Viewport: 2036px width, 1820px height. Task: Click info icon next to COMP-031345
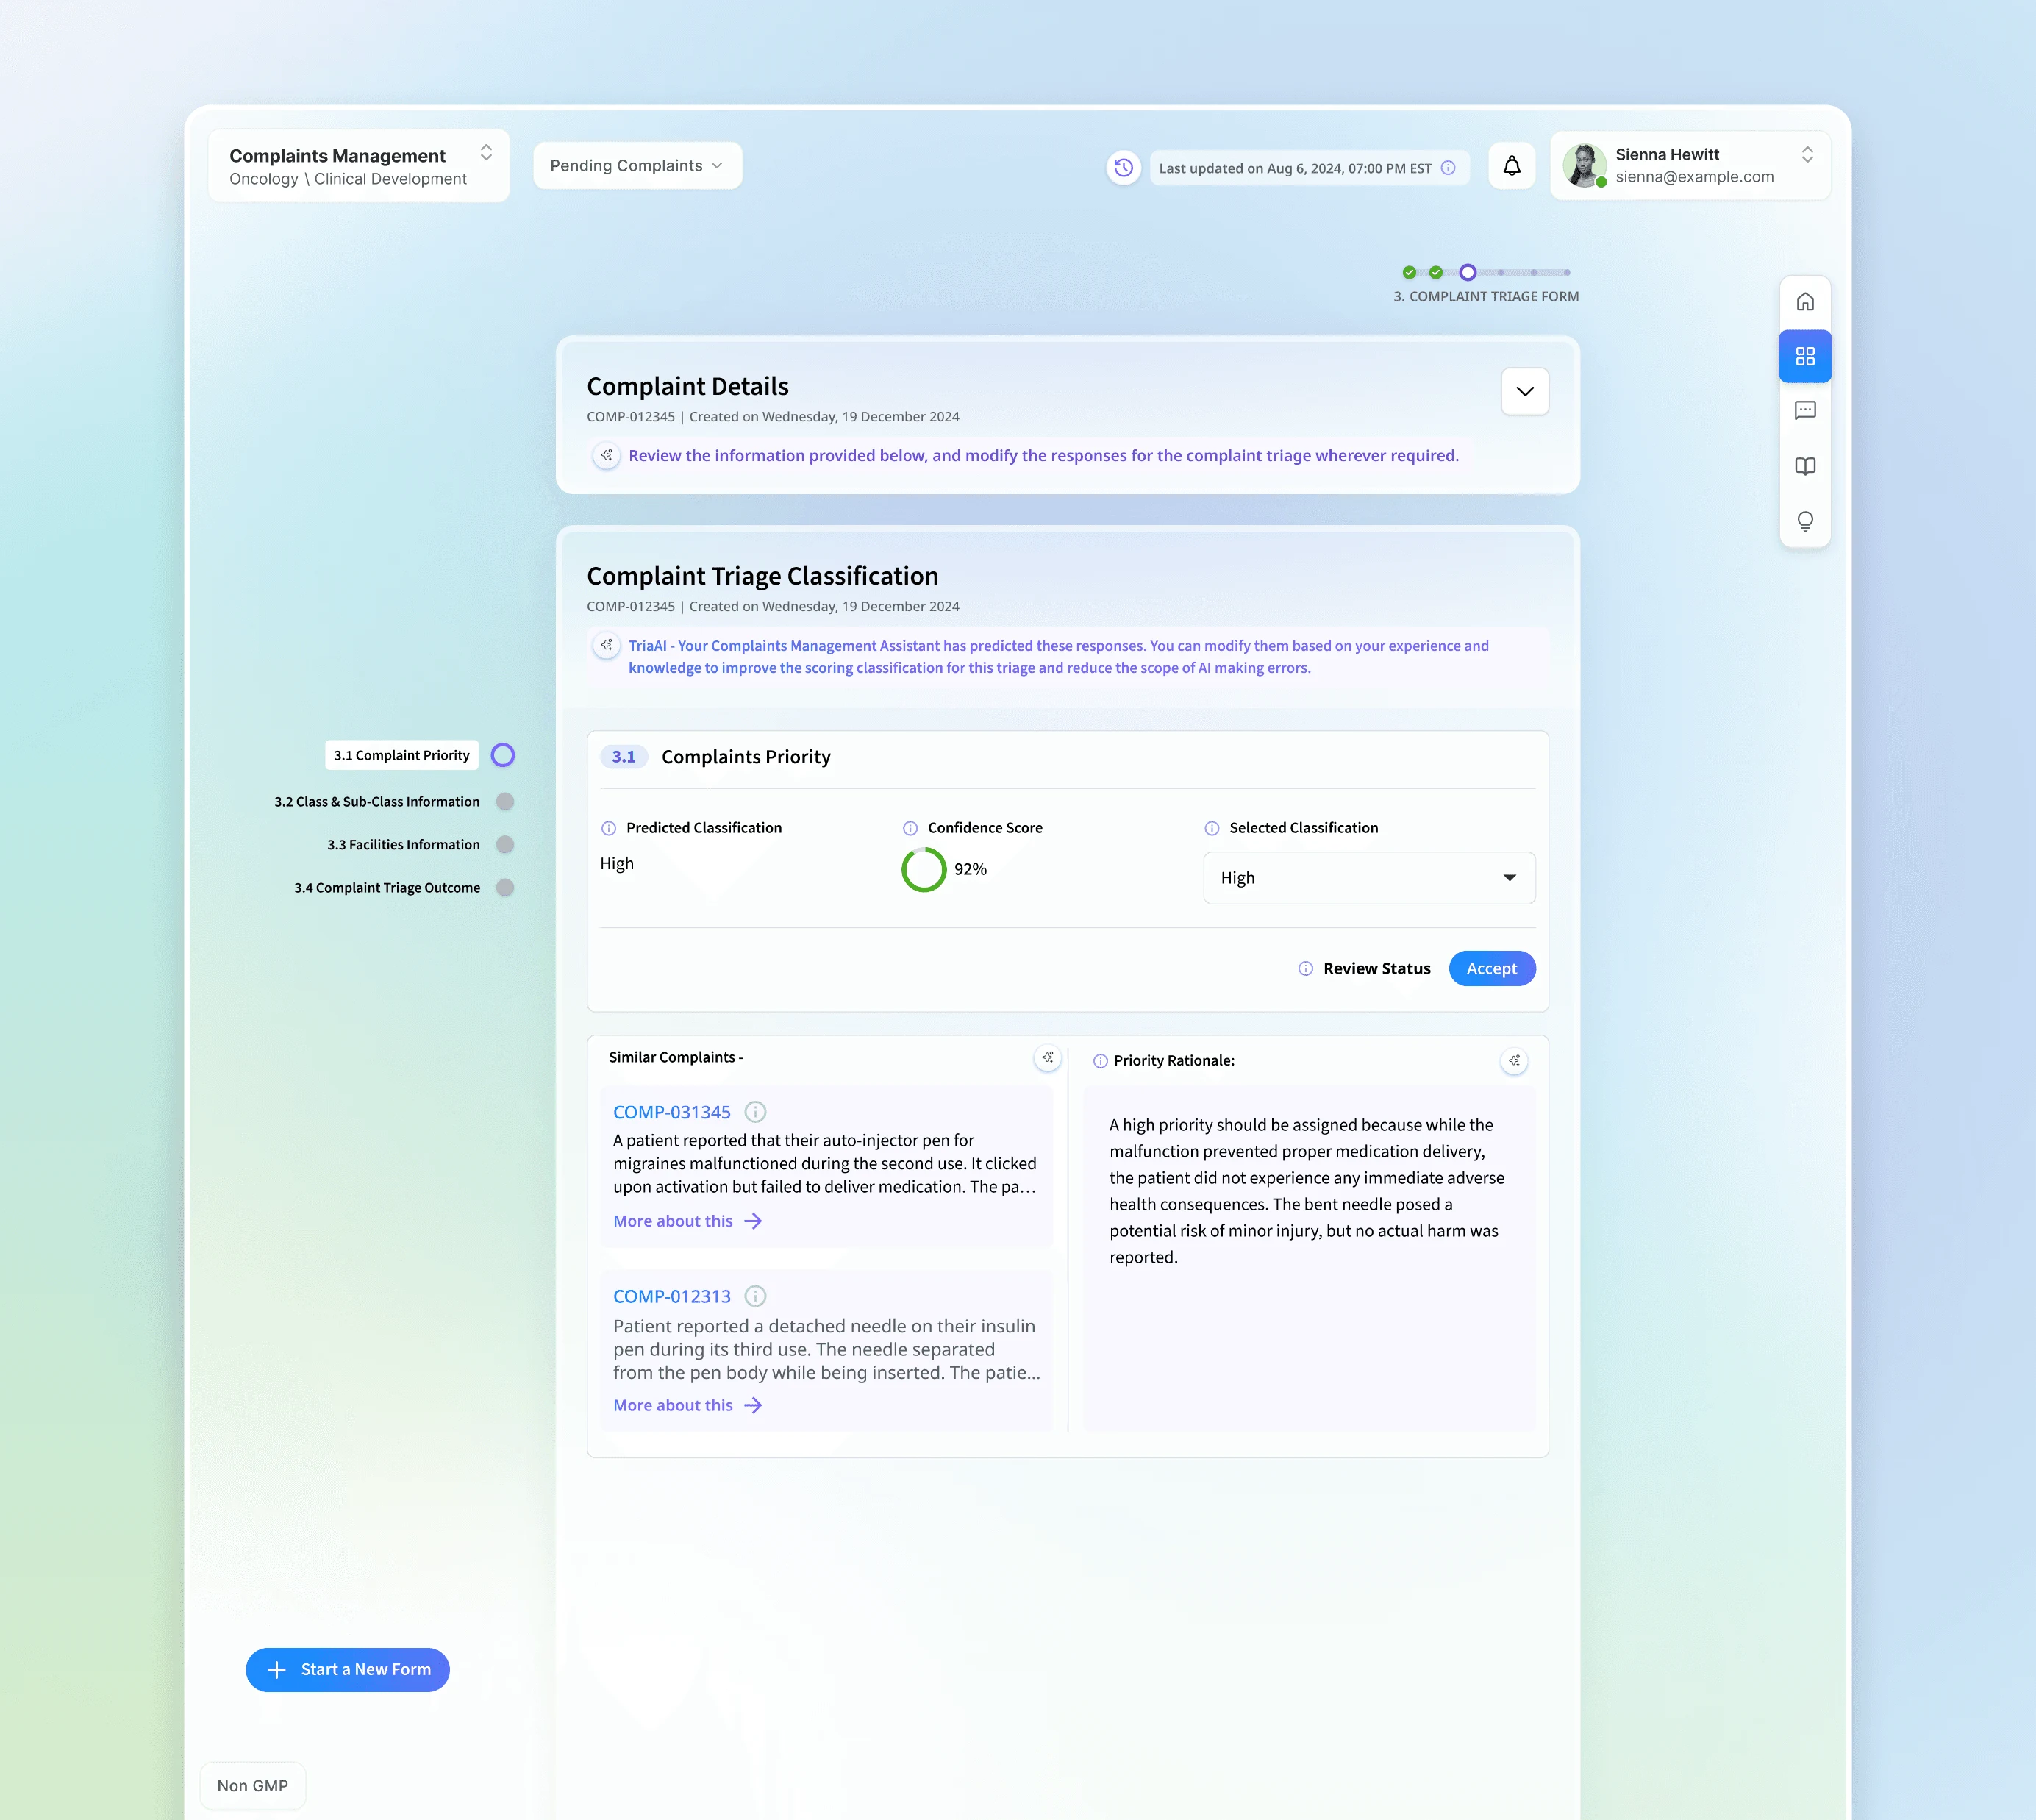pyautogui.click(x=756, y=1112)
